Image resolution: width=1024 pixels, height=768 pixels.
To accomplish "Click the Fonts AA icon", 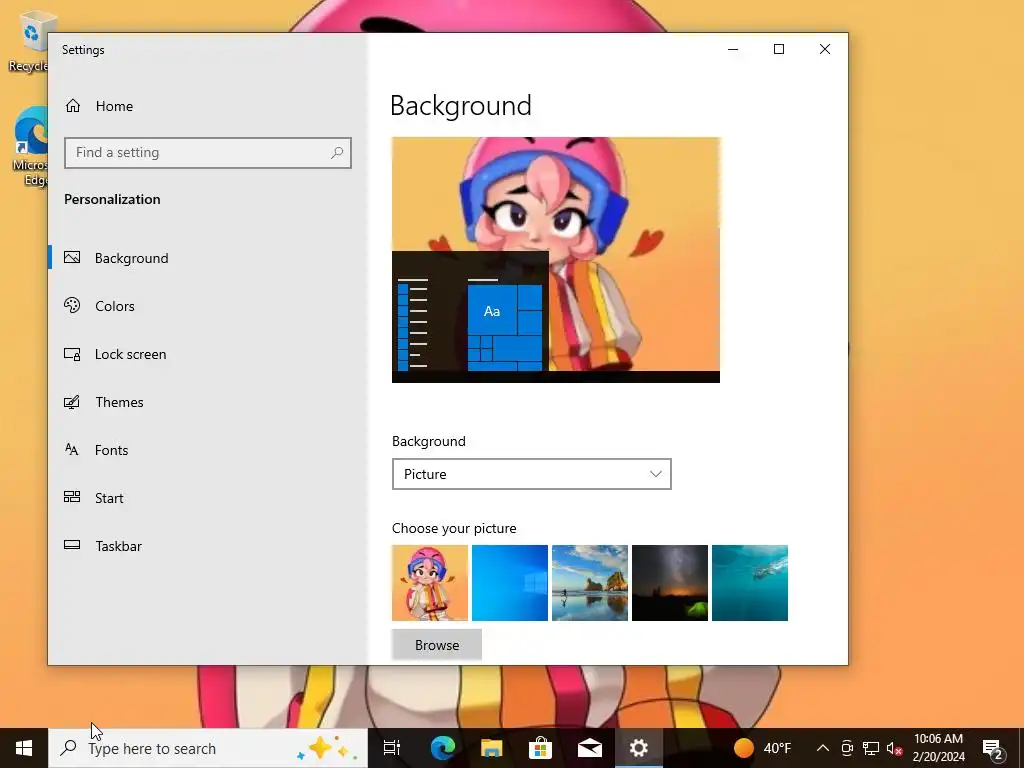I will tap(72, 449).
